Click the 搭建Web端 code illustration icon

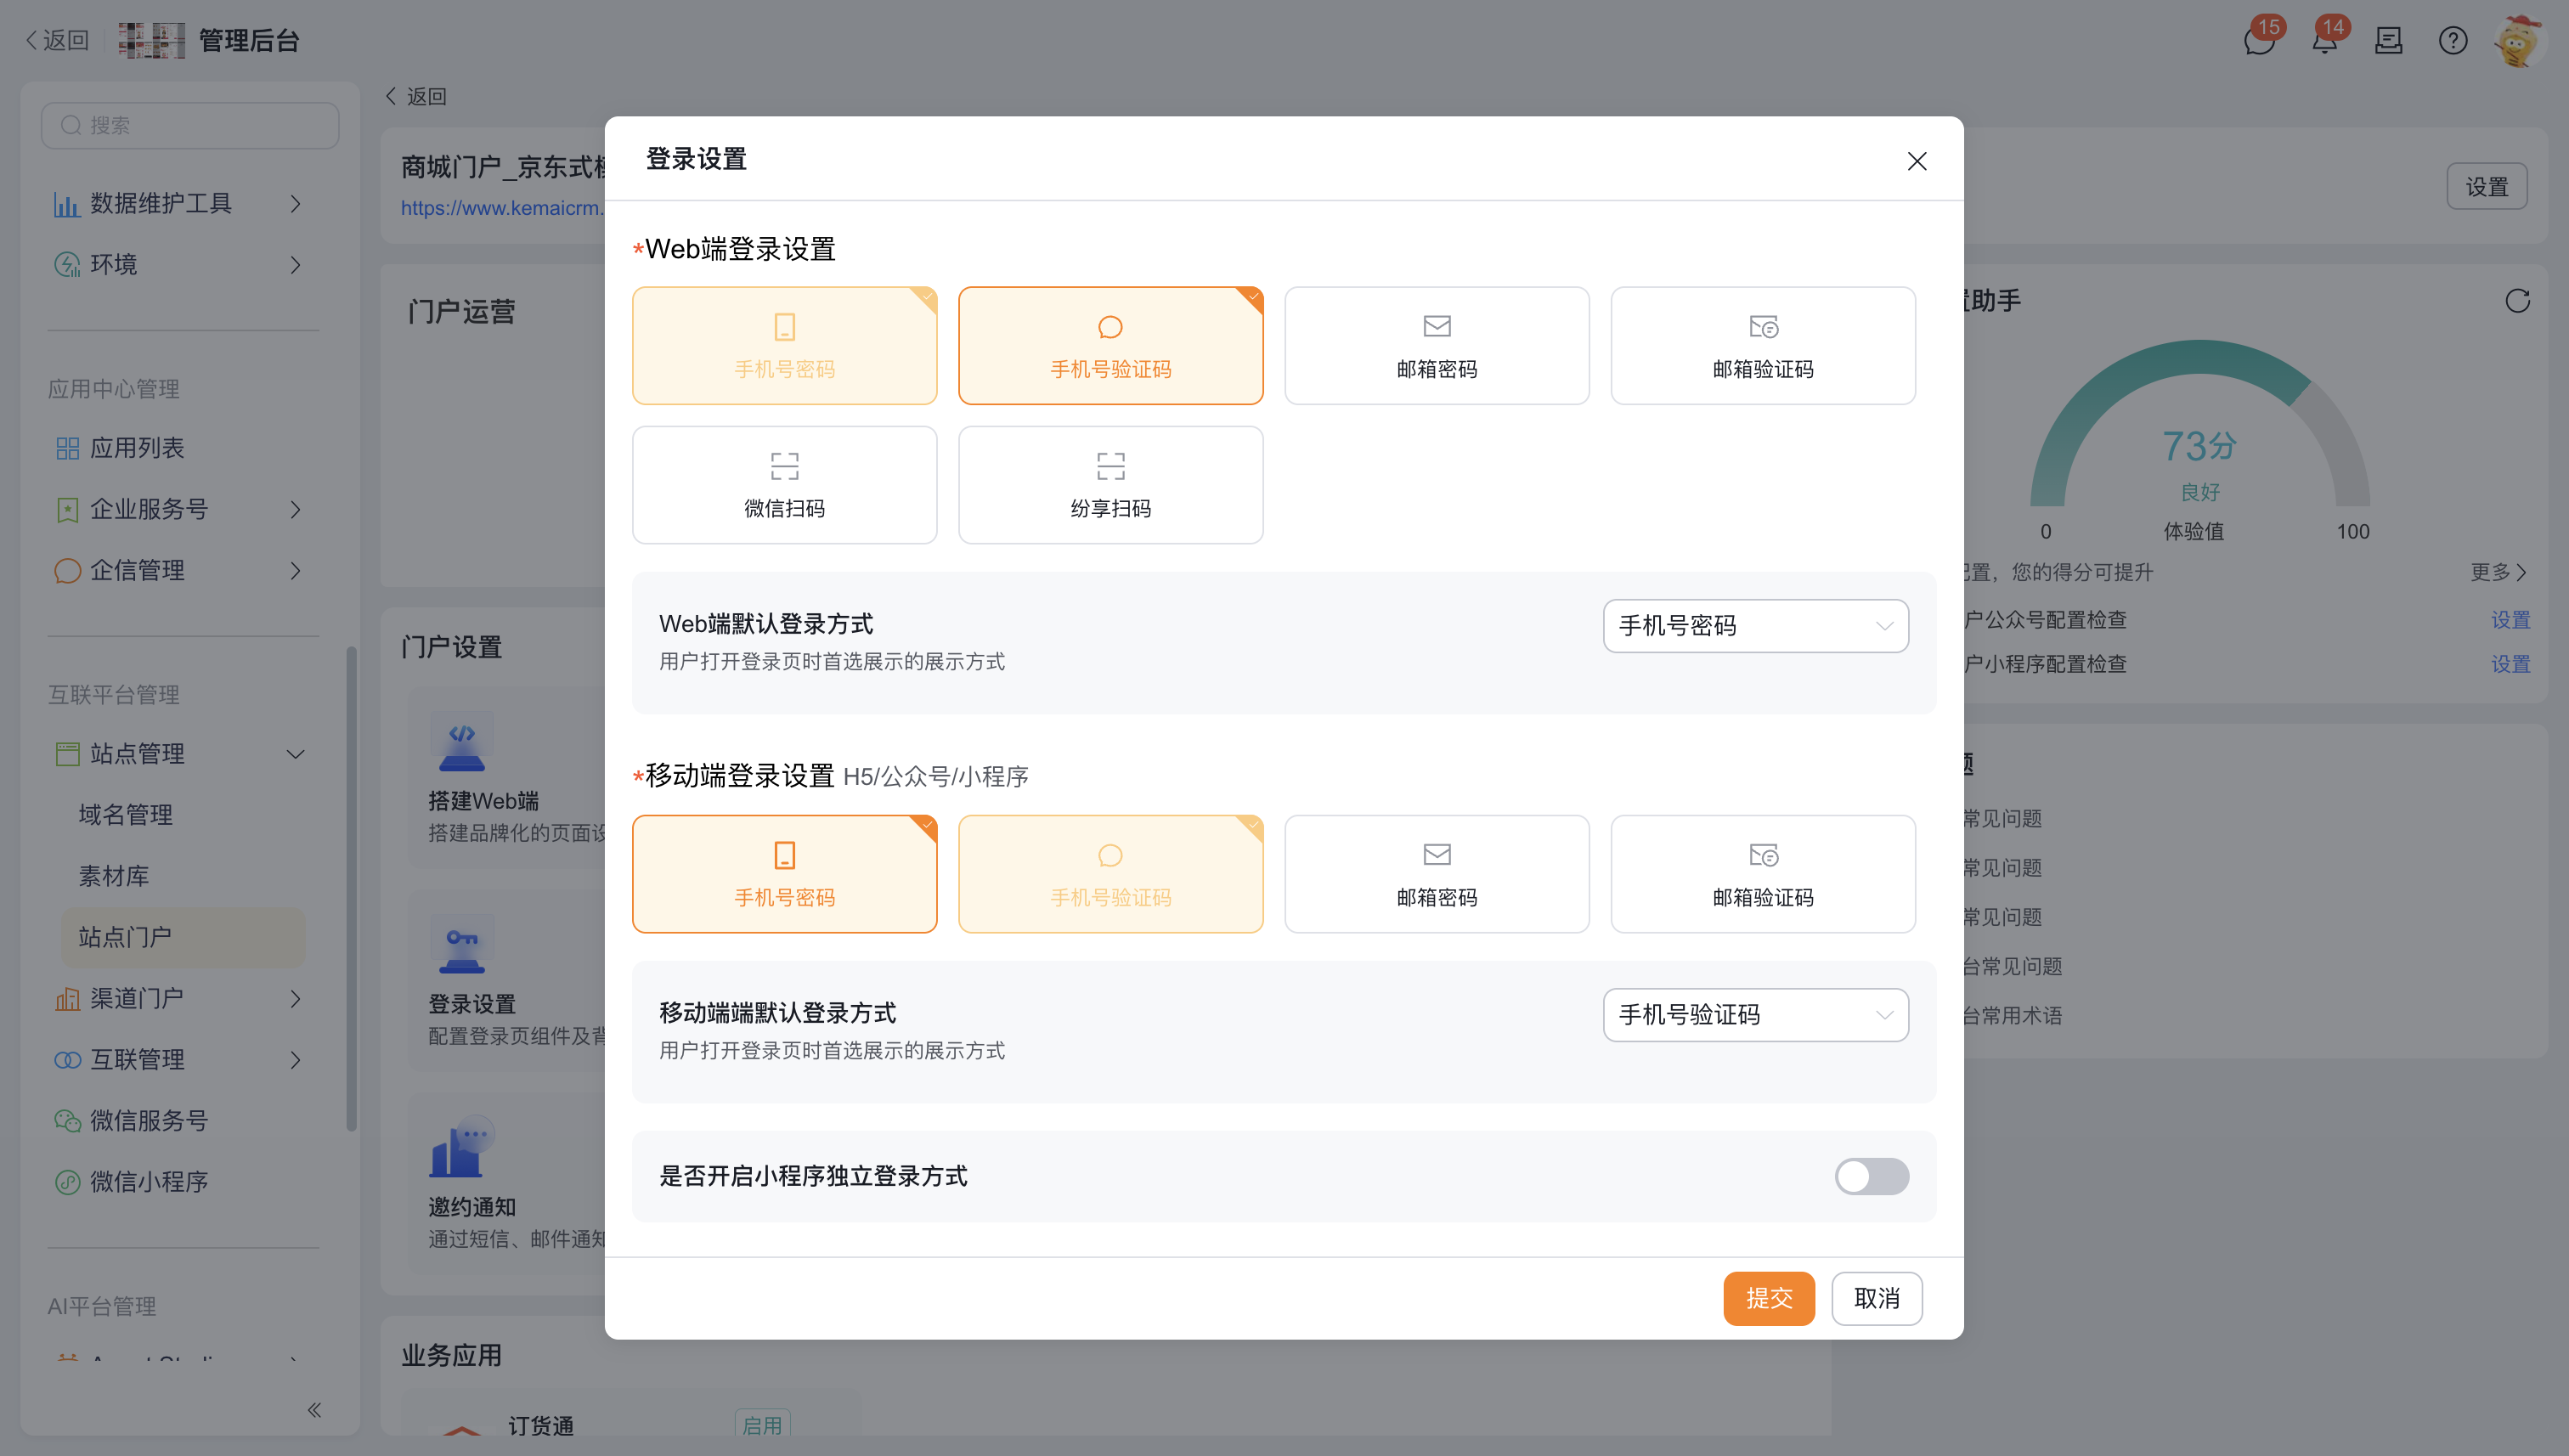click(461, 741)
